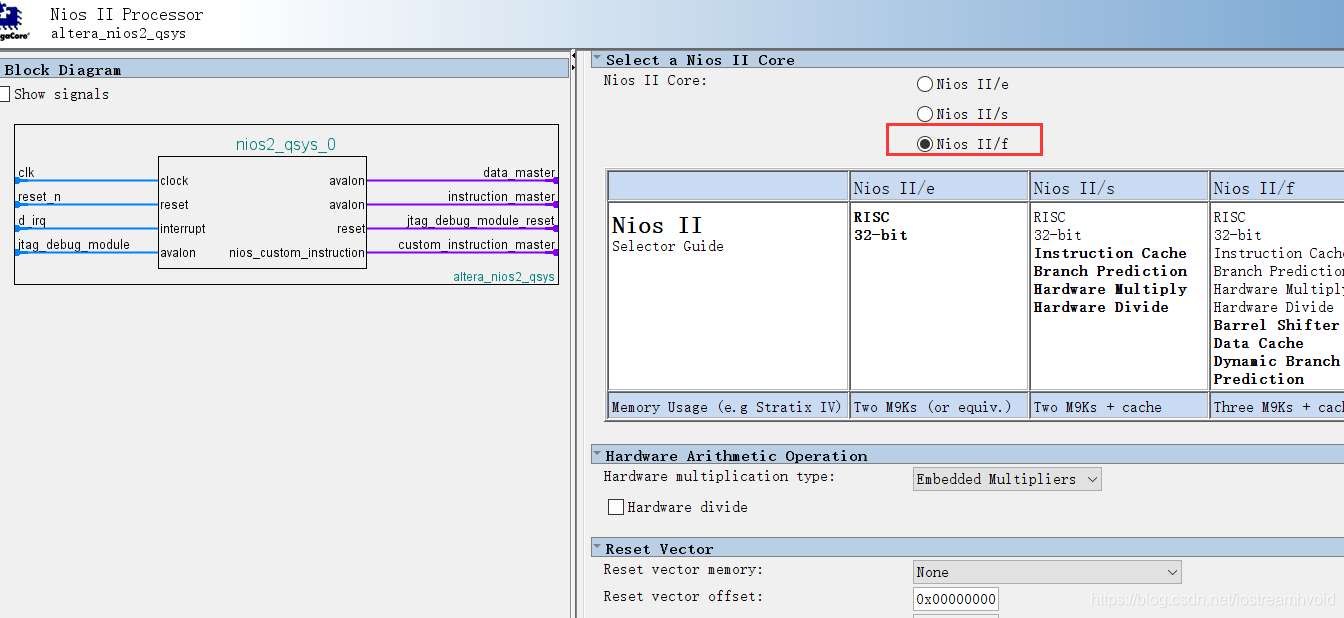Screen dimensions: 1344x618
Task: Select the Nios II/f core radio button
Action: tap(925, 144)
